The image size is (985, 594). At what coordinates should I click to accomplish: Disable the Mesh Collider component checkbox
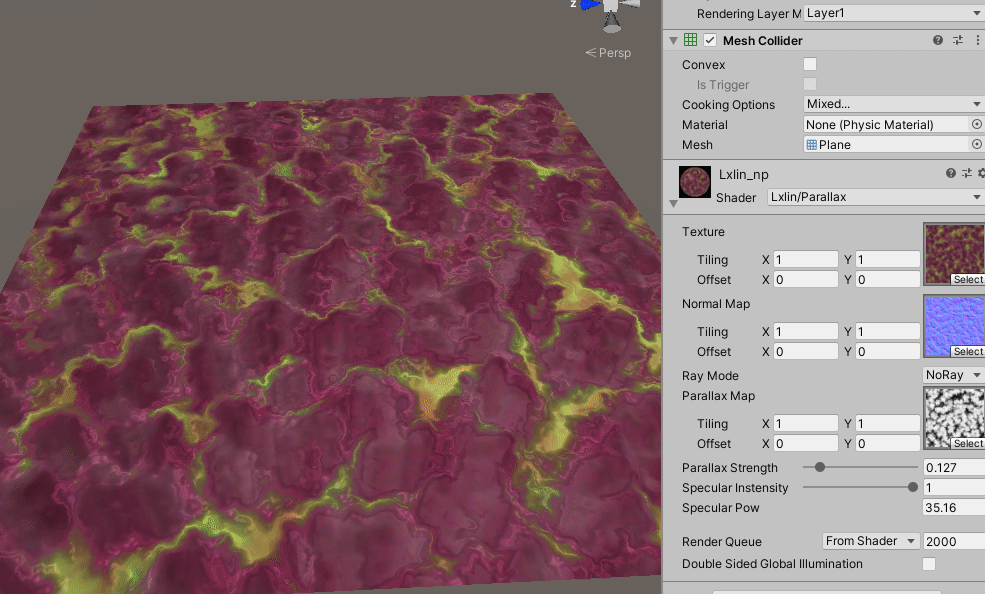(710, 41)
